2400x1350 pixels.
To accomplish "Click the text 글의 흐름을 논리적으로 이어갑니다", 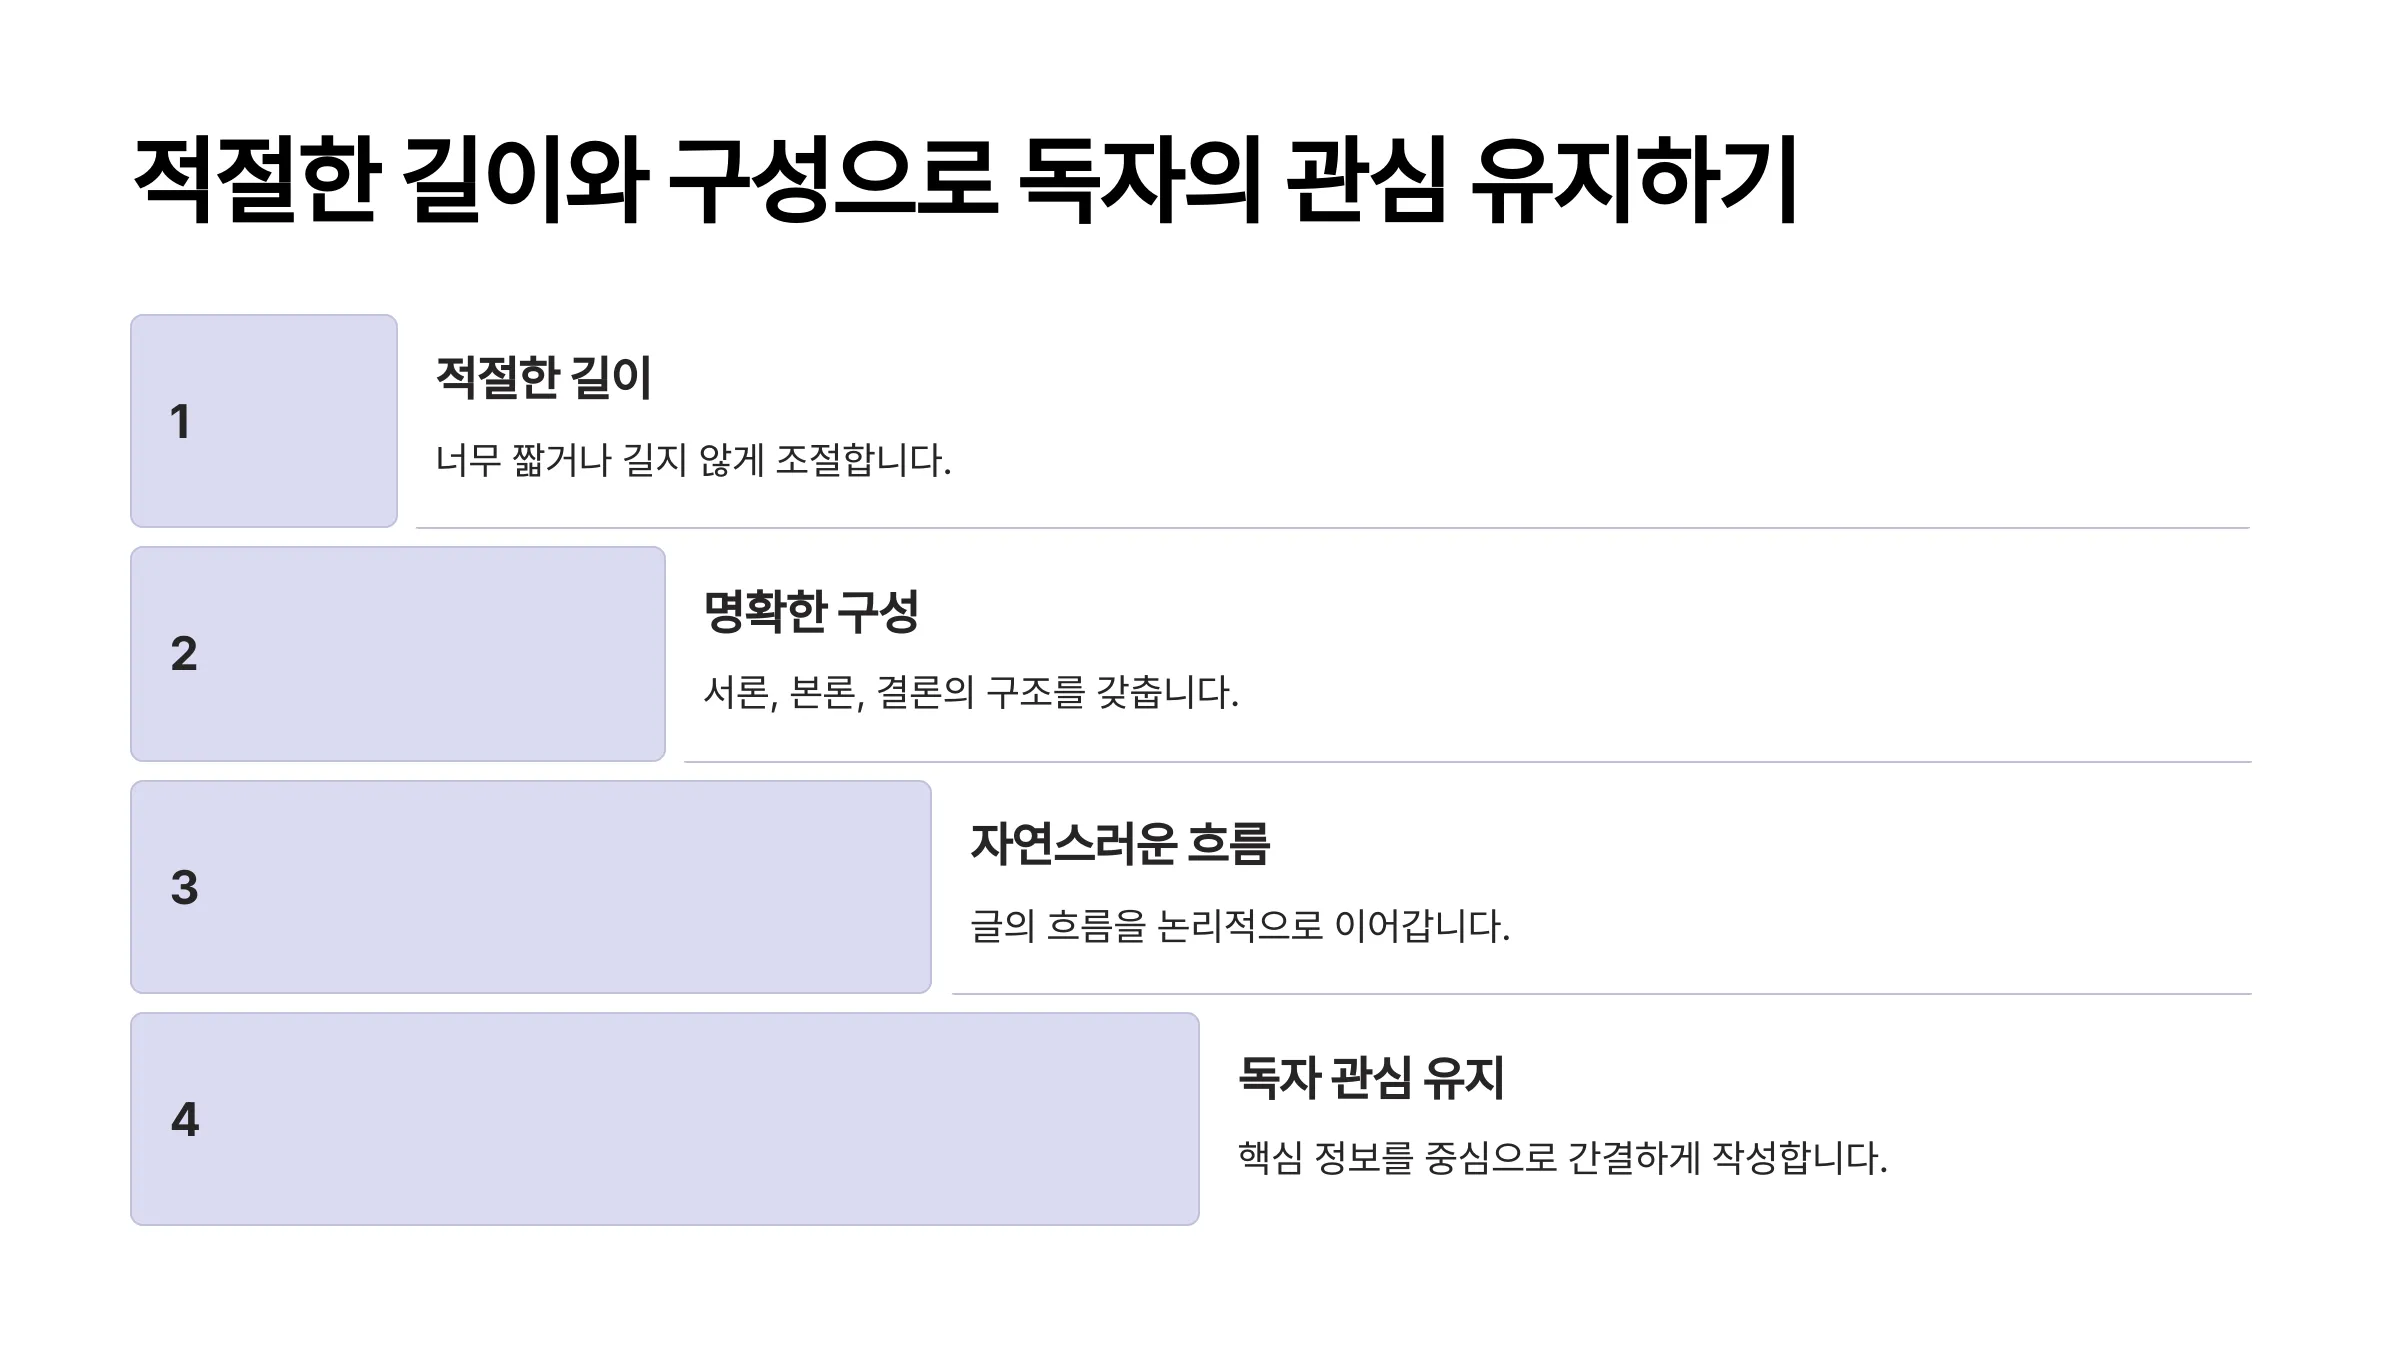I will 1240,925.
